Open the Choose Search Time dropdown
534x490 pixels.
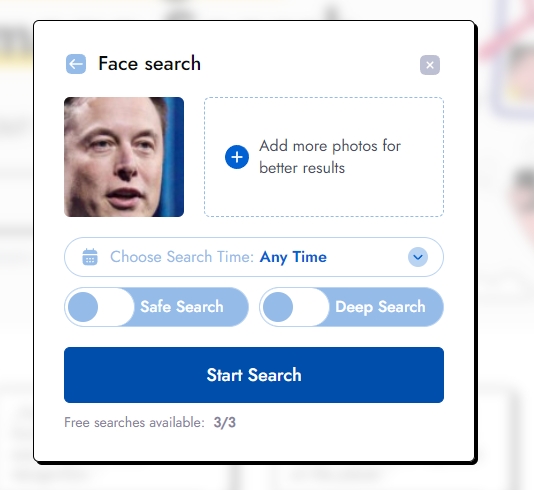(x=254, y=257)
